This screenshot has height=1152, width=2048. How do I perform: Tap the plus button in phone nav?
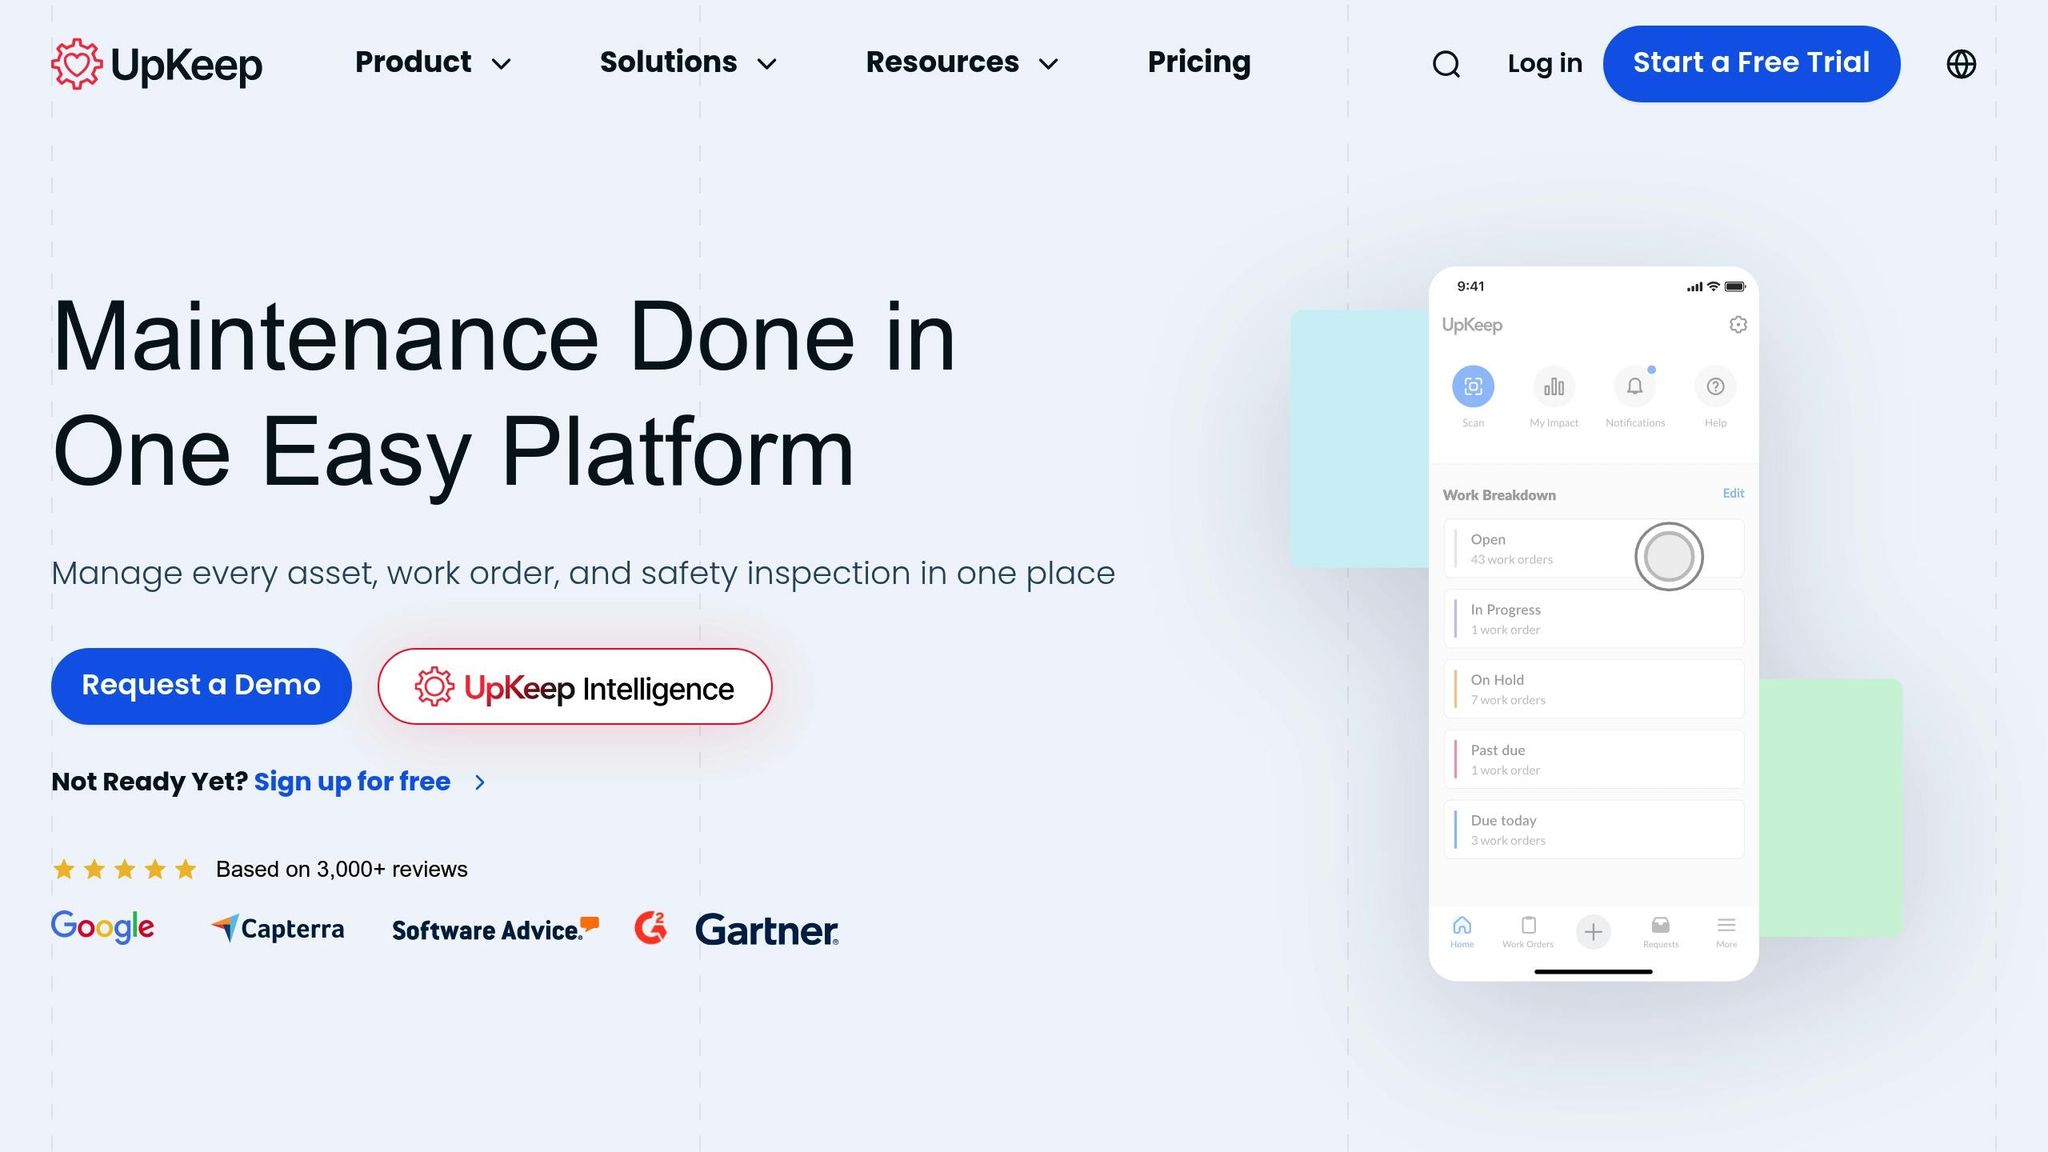[1593, 932]
